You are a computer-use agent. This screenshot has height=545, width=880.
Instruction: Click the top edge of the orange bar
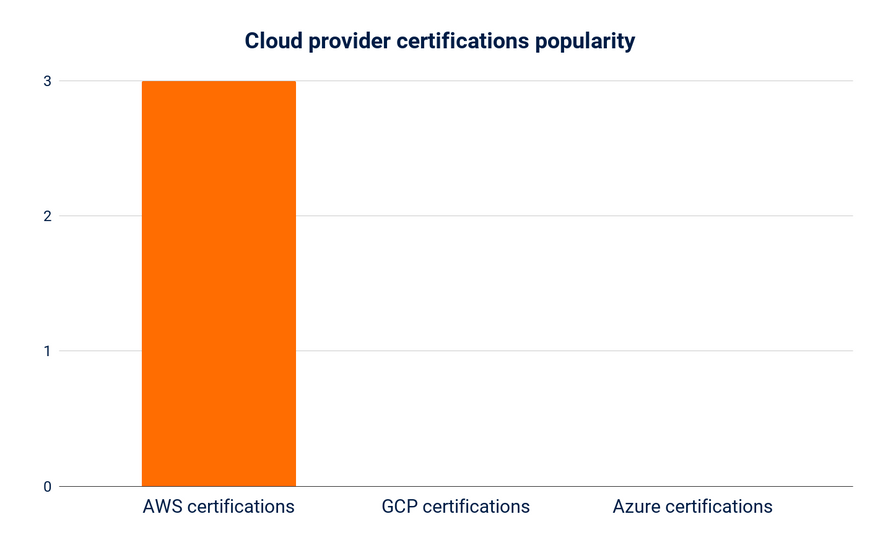pos(218,82)
